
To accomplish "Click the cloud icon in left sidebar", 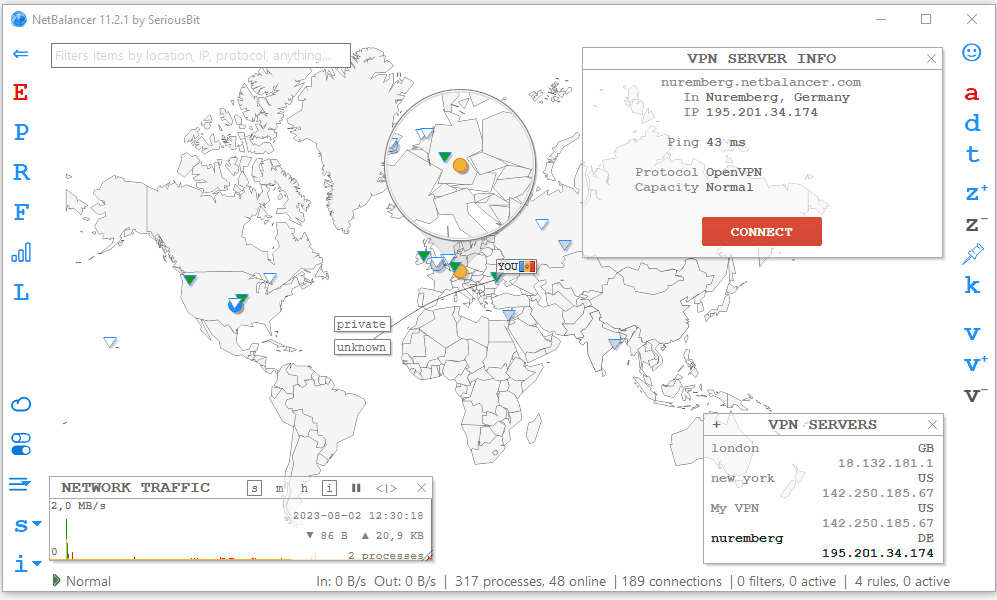I will pos(21,404).
